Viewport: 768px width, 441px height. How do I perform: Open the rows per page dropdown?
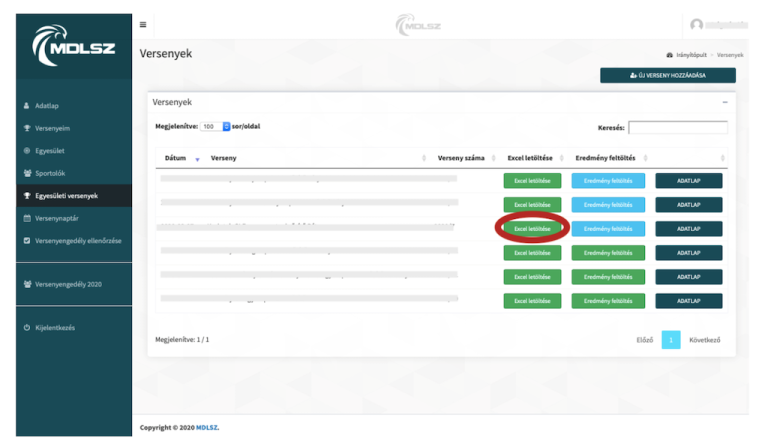click(215, 127)
